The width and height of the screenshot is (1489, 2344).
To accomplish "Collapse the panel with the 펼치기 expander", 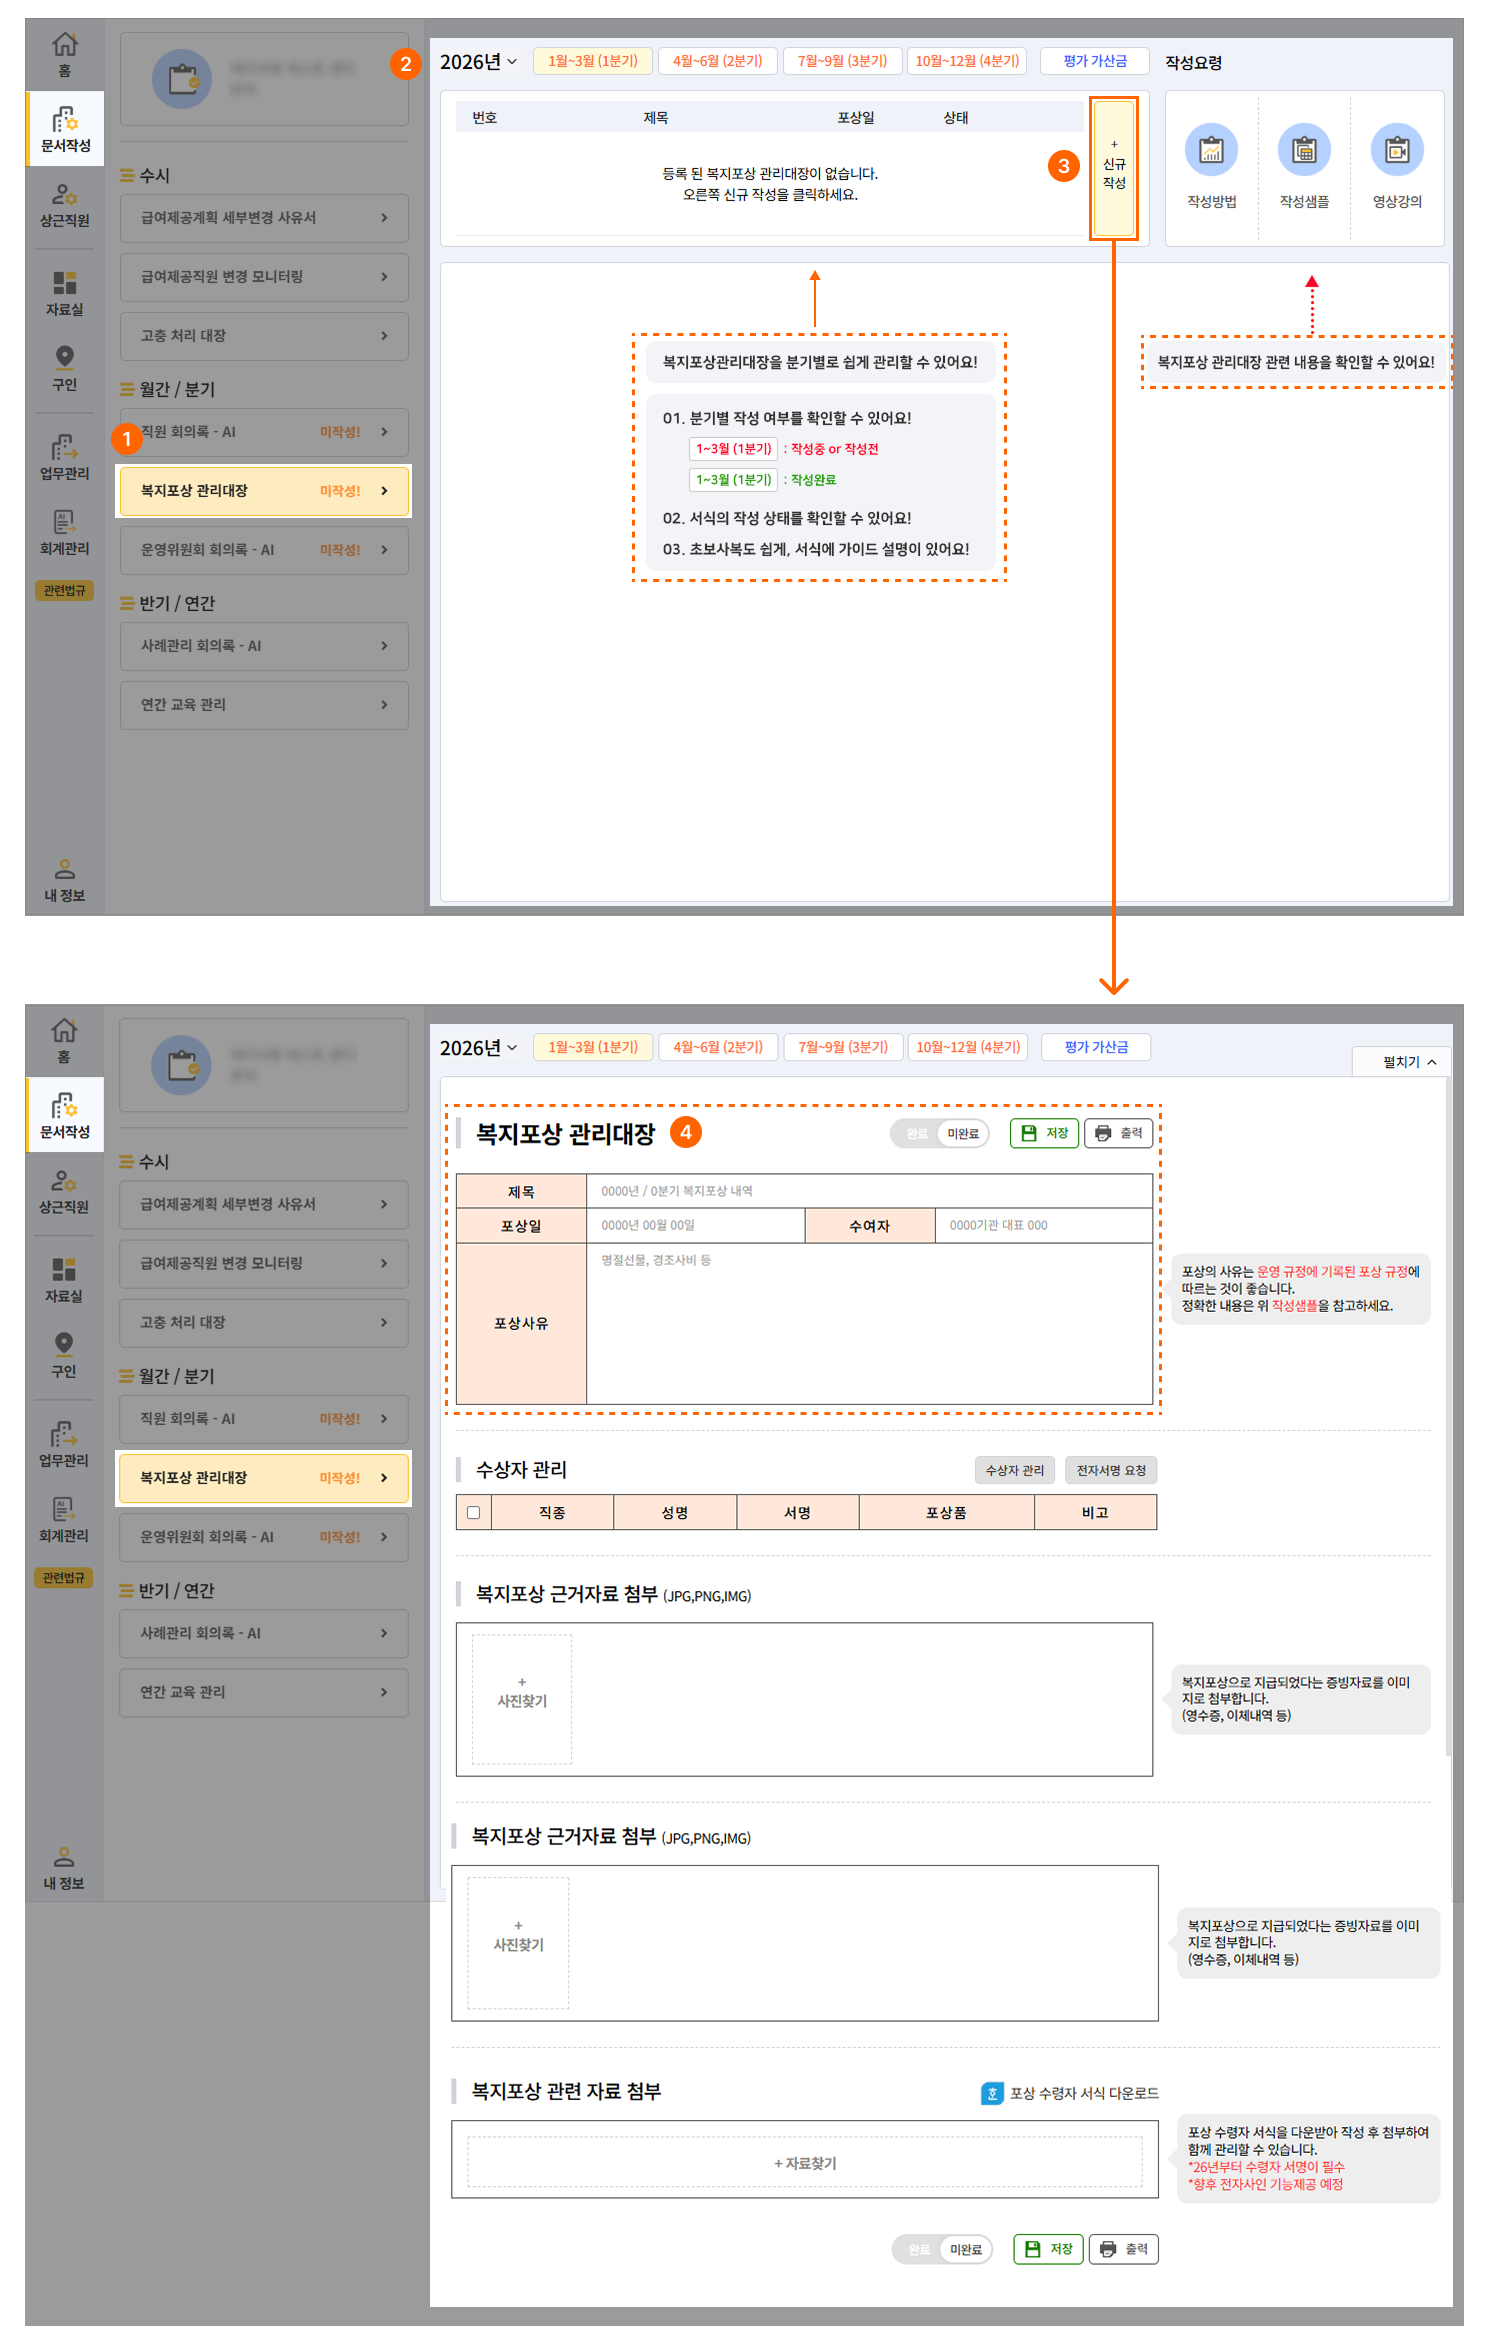I will pos(1409,1062).
